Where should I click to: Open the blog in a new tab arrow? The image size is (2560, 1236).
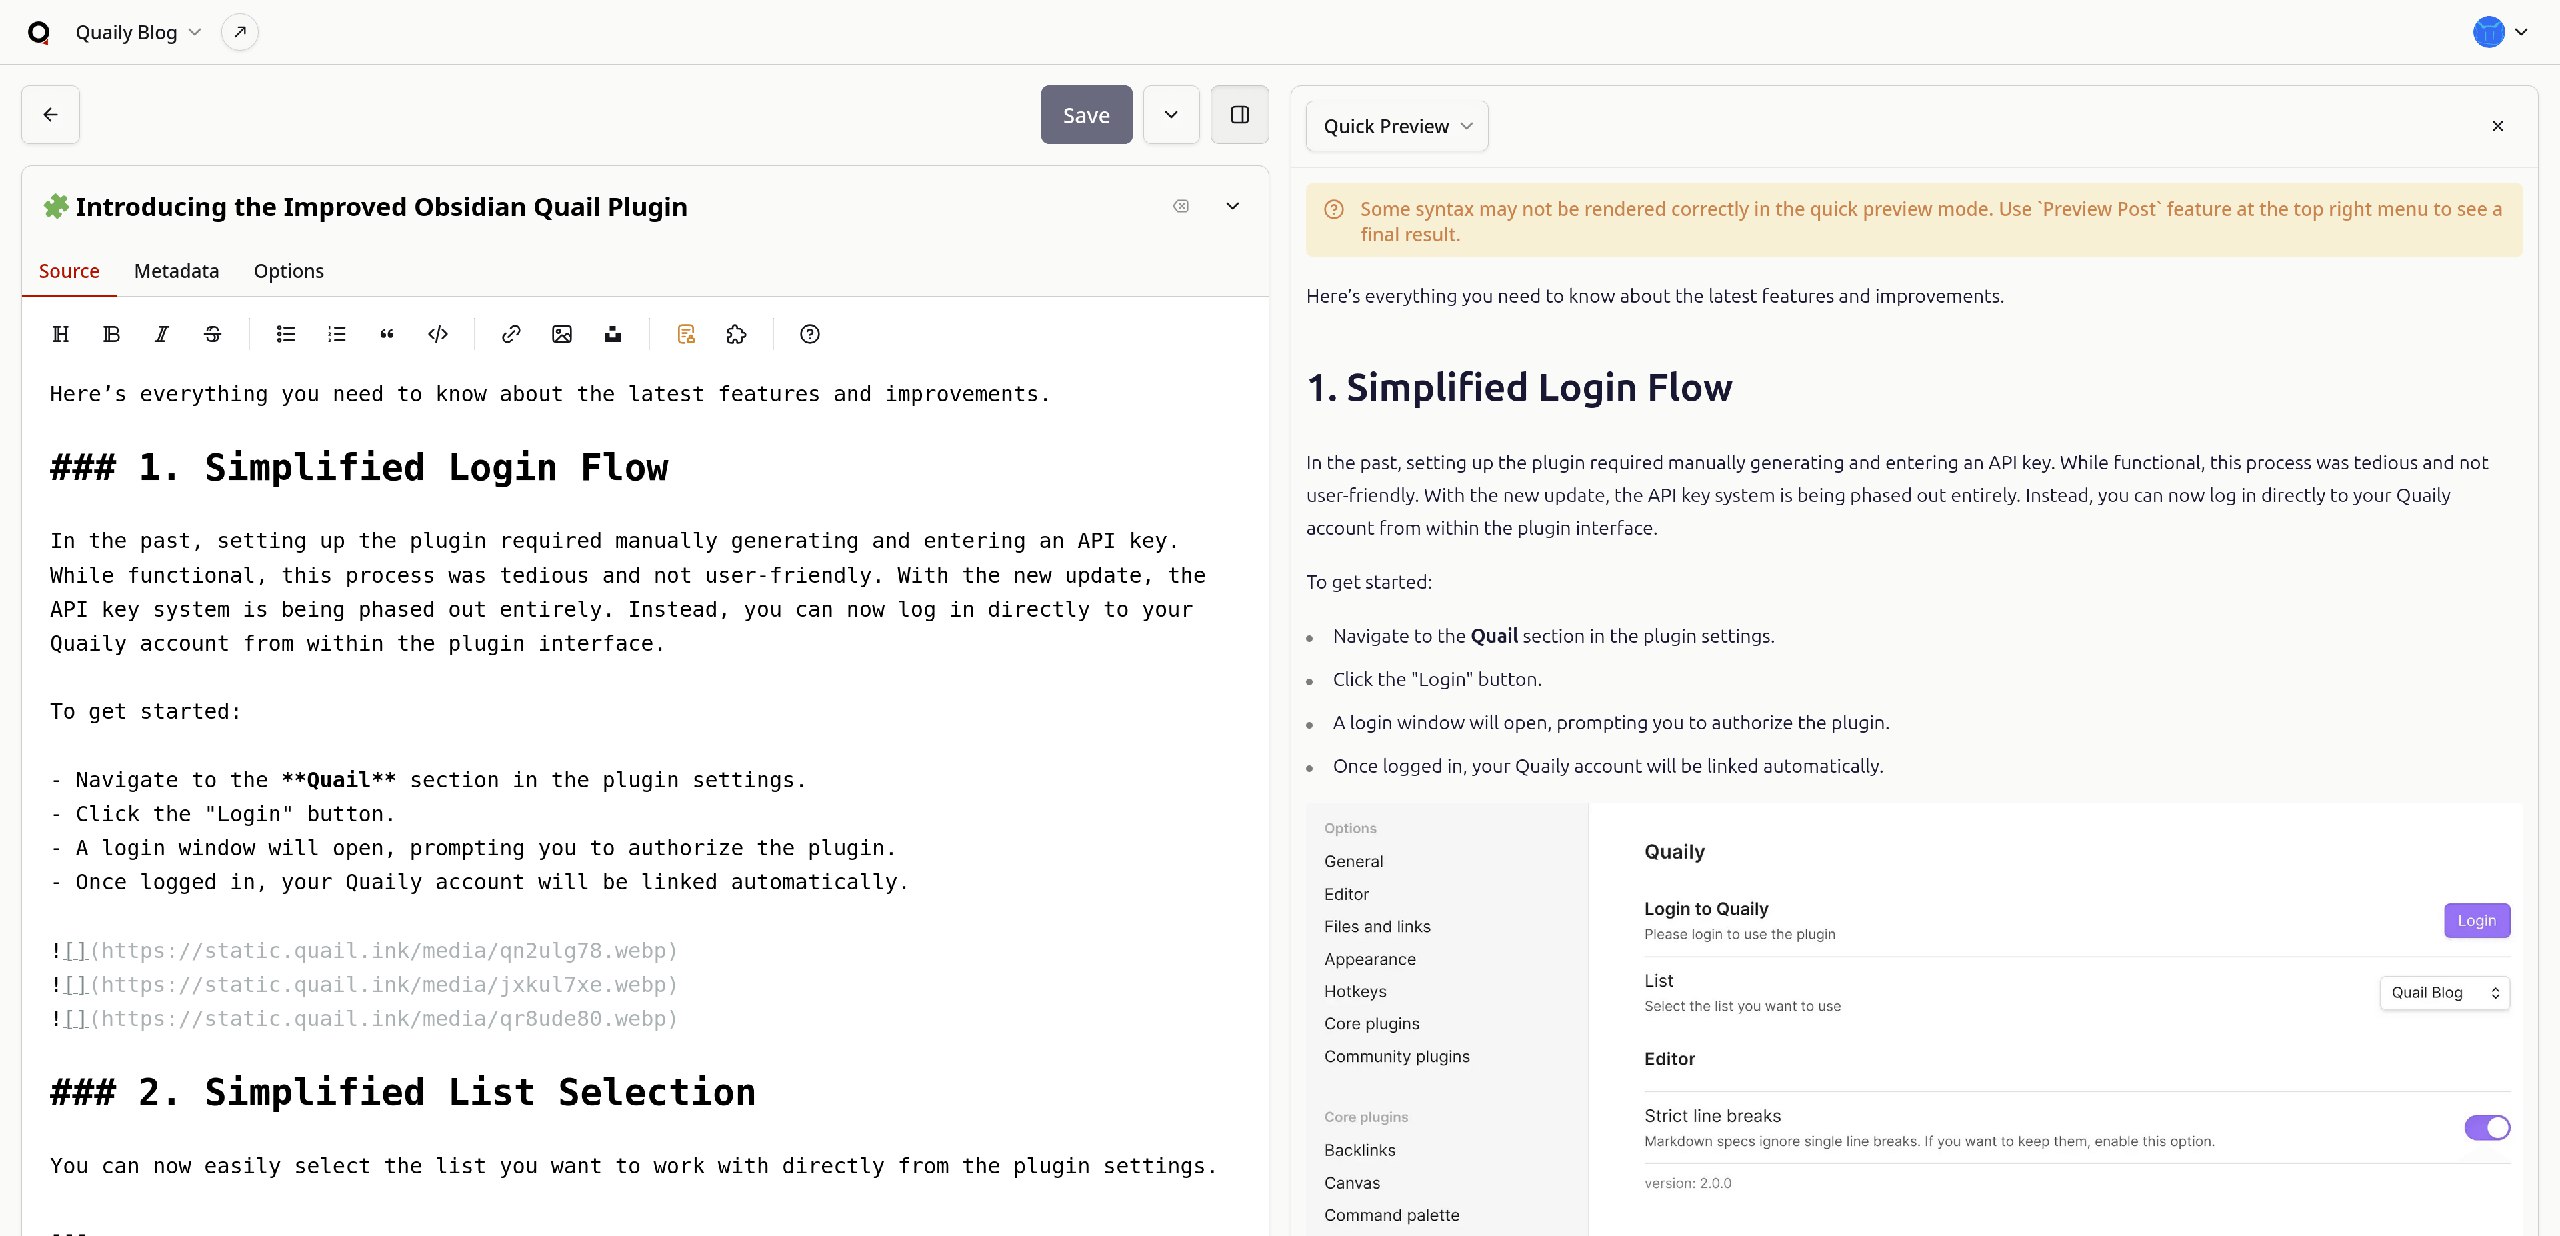240,32
